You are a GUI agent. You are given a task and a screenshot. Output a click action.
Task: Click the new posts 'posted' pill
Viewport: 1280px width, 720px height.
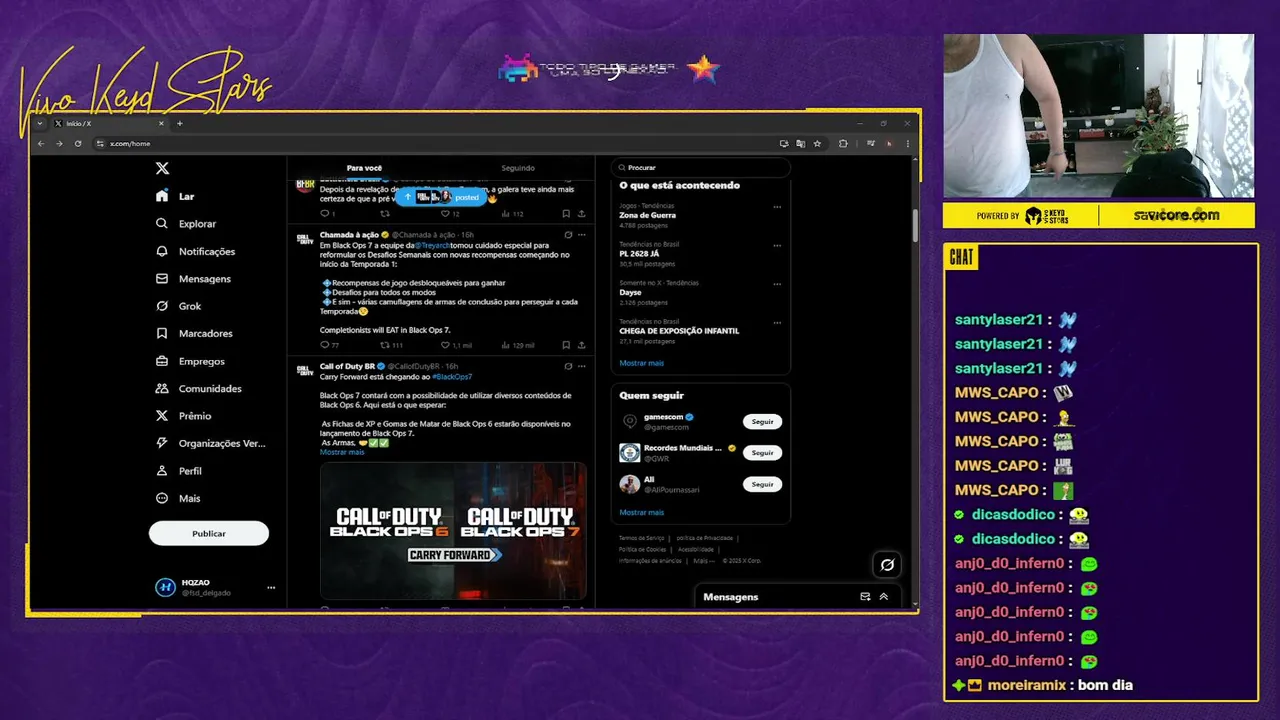pos(441,197)
